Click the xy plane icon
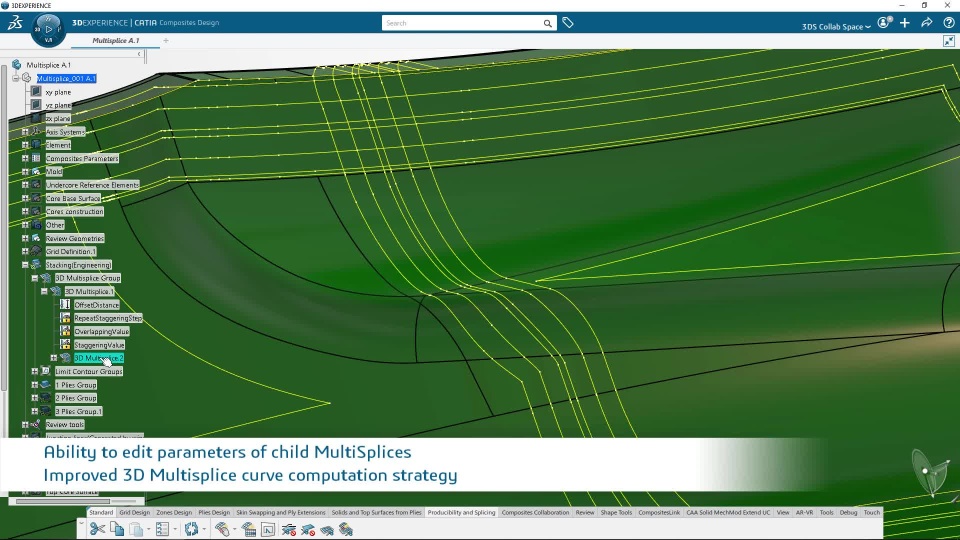 (36, 92)
